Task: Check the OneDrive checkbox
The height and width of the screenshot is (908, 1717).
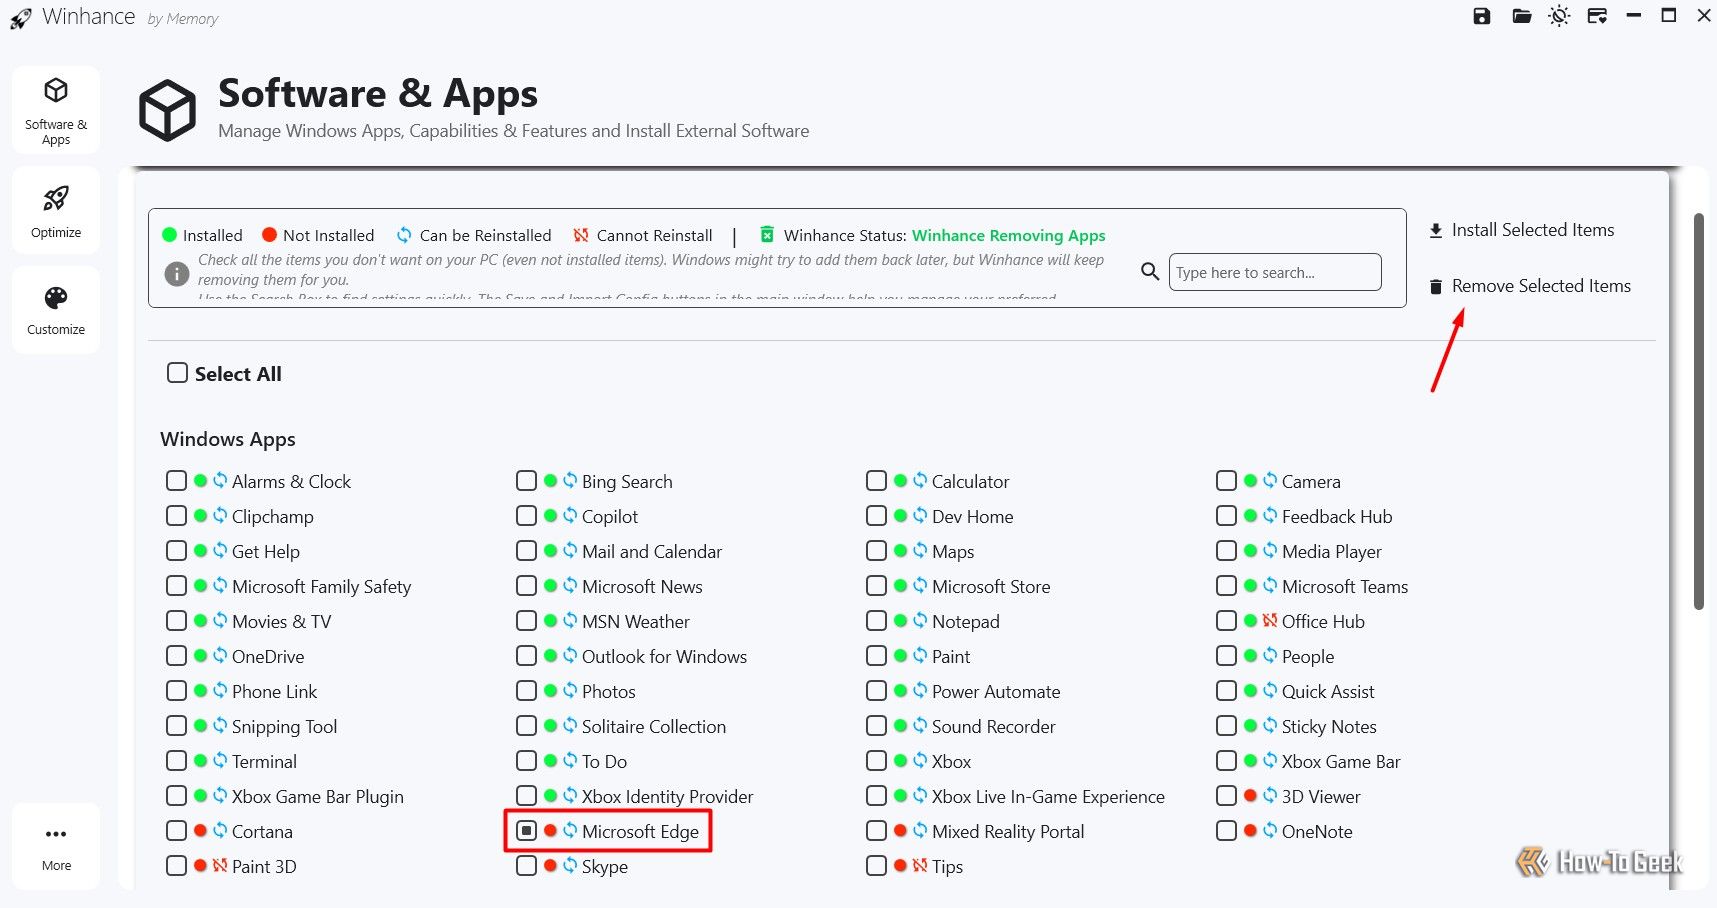Action: (x=176, y=656)
